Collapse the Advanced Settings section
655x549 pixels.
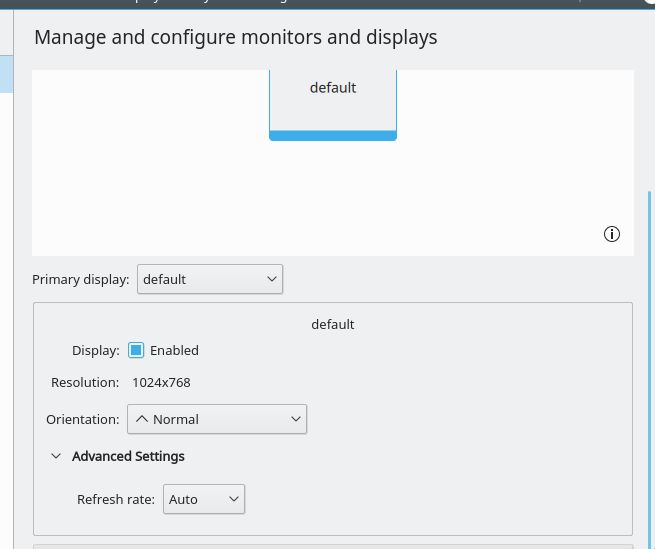[x=56, y=456]
